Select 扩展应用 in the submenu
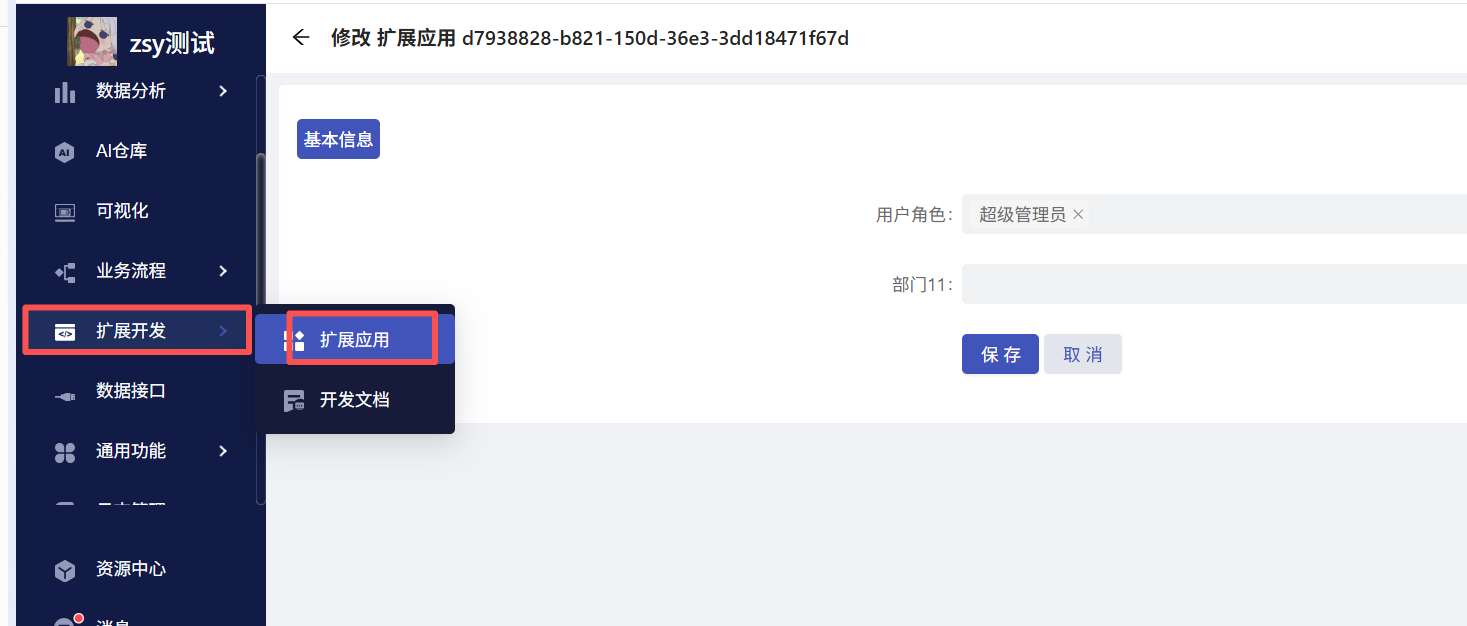The width and height of the screenshot is (1467, 626). pos(355,340)
